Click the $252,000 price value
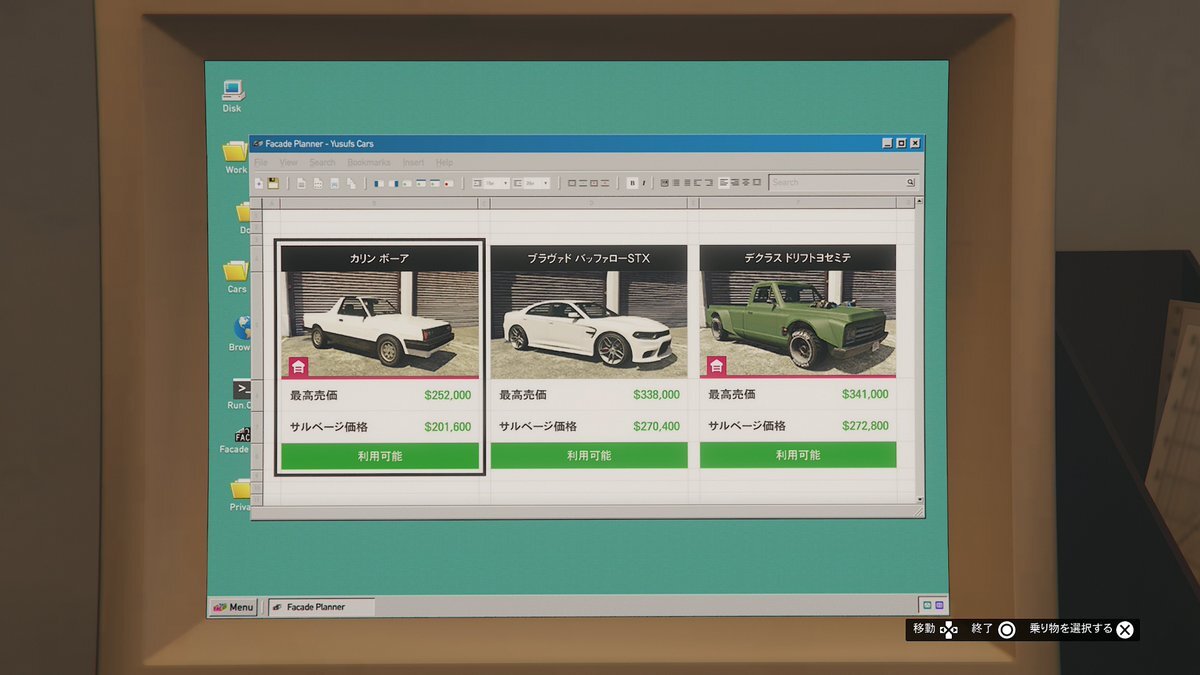Image resolution: width=1200 pixels, height=675 pixels. 447,395
